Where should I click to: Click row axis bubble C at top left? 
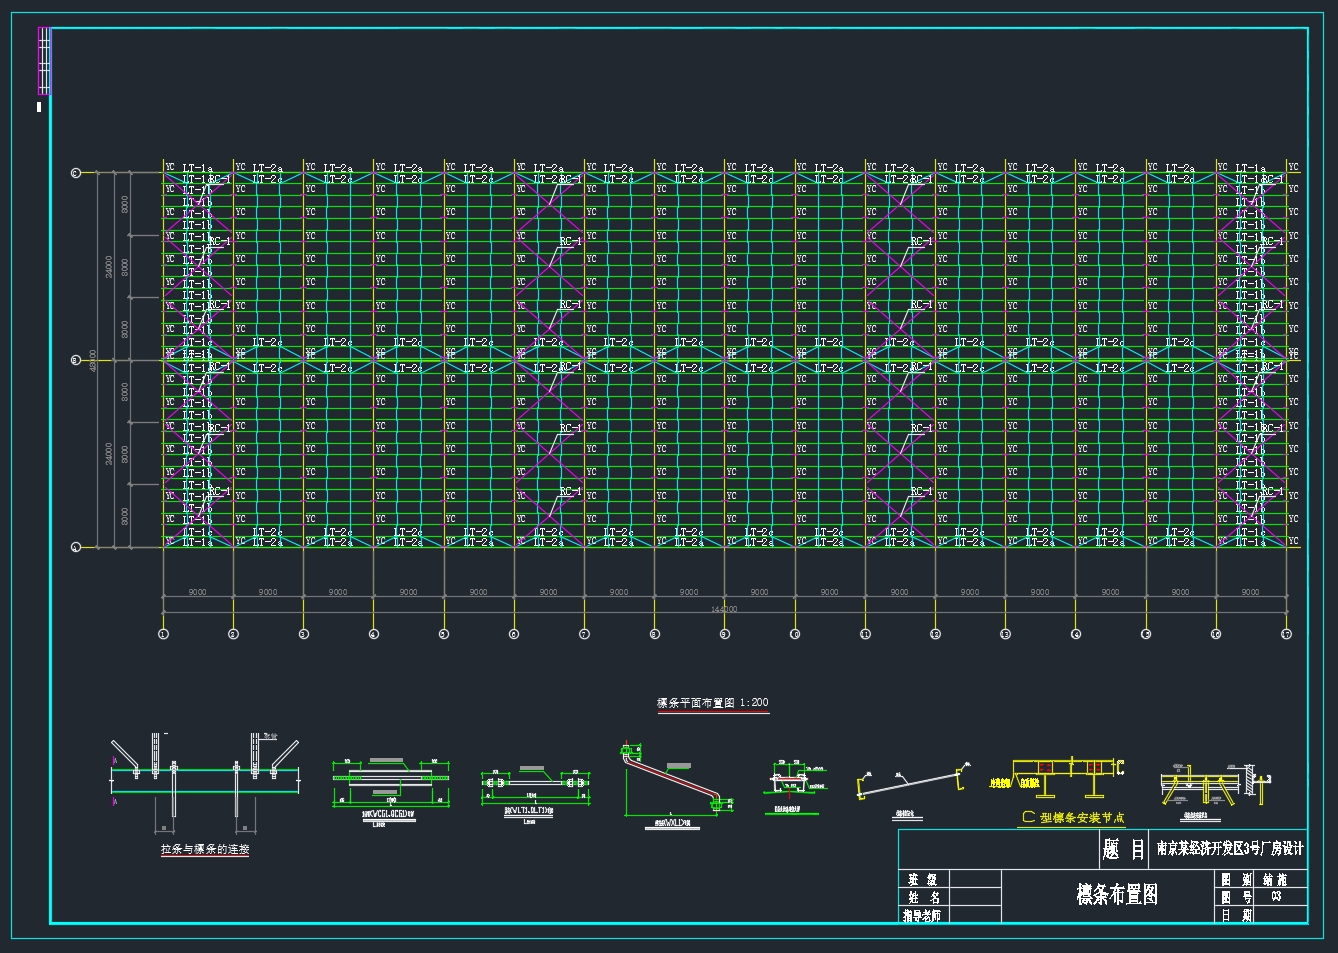pos(76,173)
